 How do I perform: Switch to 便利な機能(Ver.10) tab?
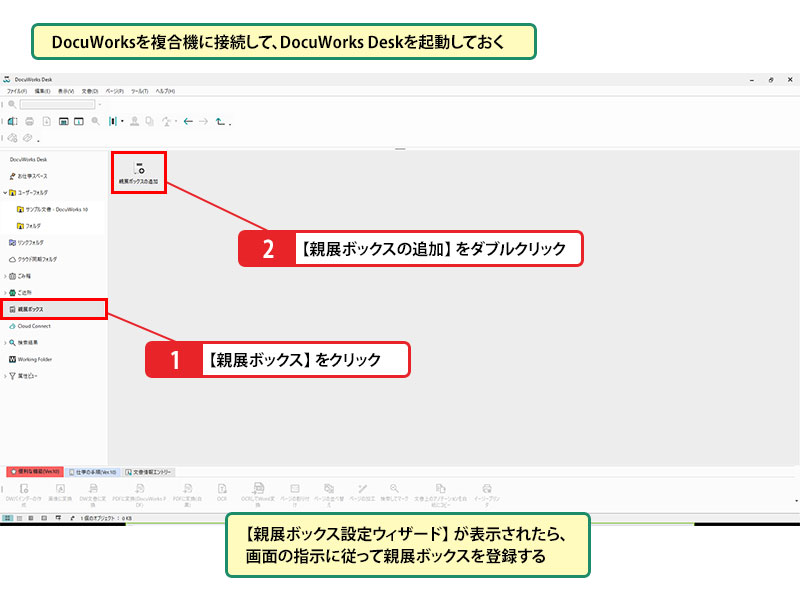(35, 472)
